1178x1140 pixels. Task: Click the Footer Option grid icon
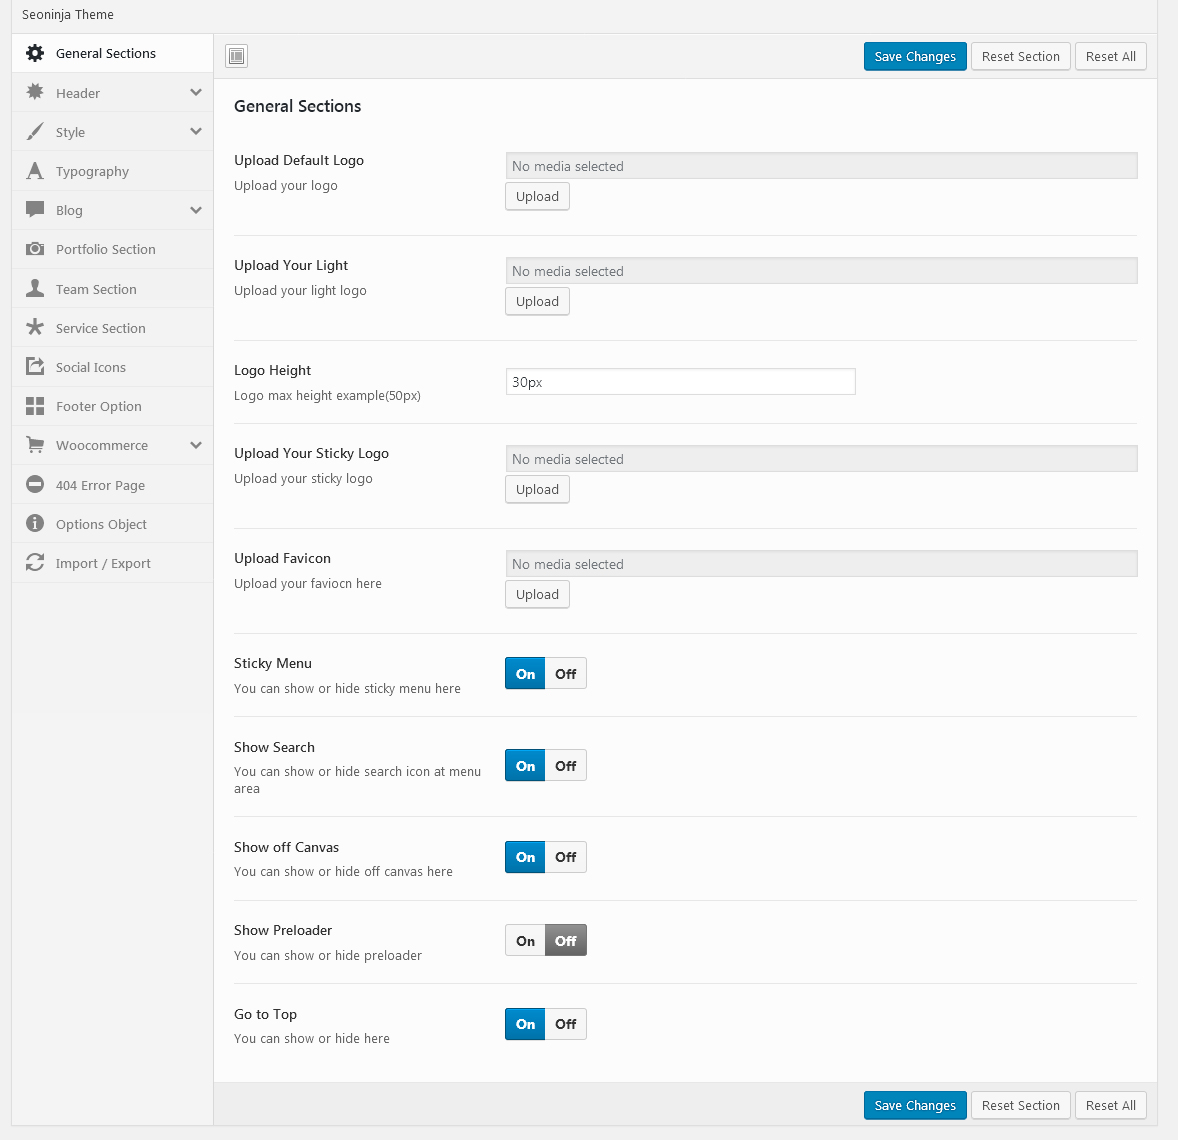35,406
